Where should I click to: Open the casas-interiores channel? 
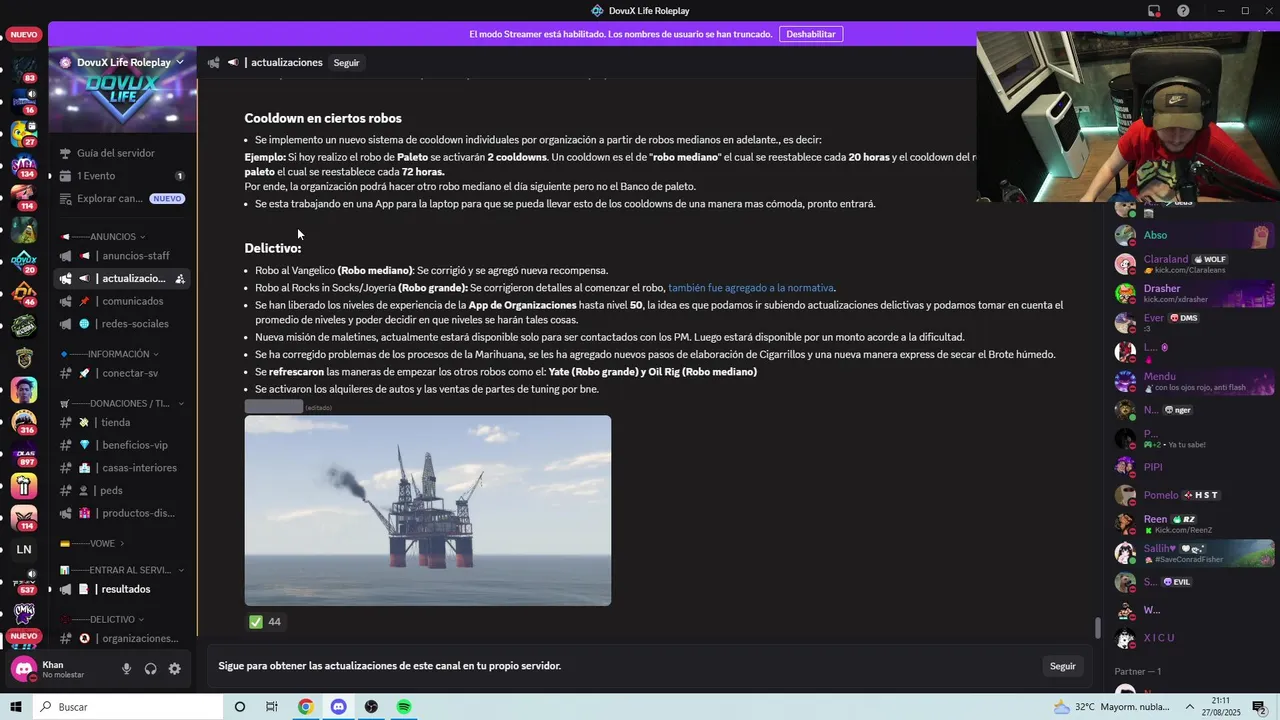(122, 468)
